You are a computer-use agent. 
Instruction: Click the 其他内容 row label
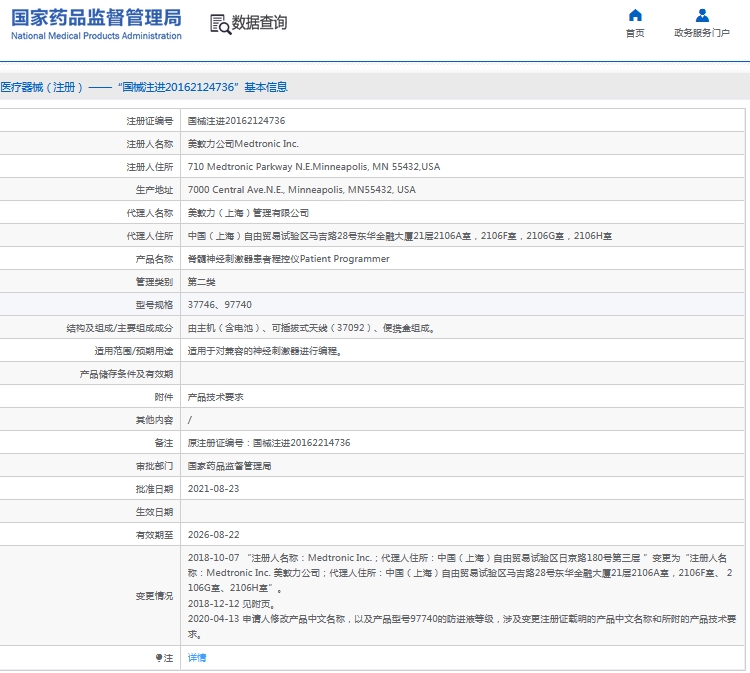tap(154, 420)
